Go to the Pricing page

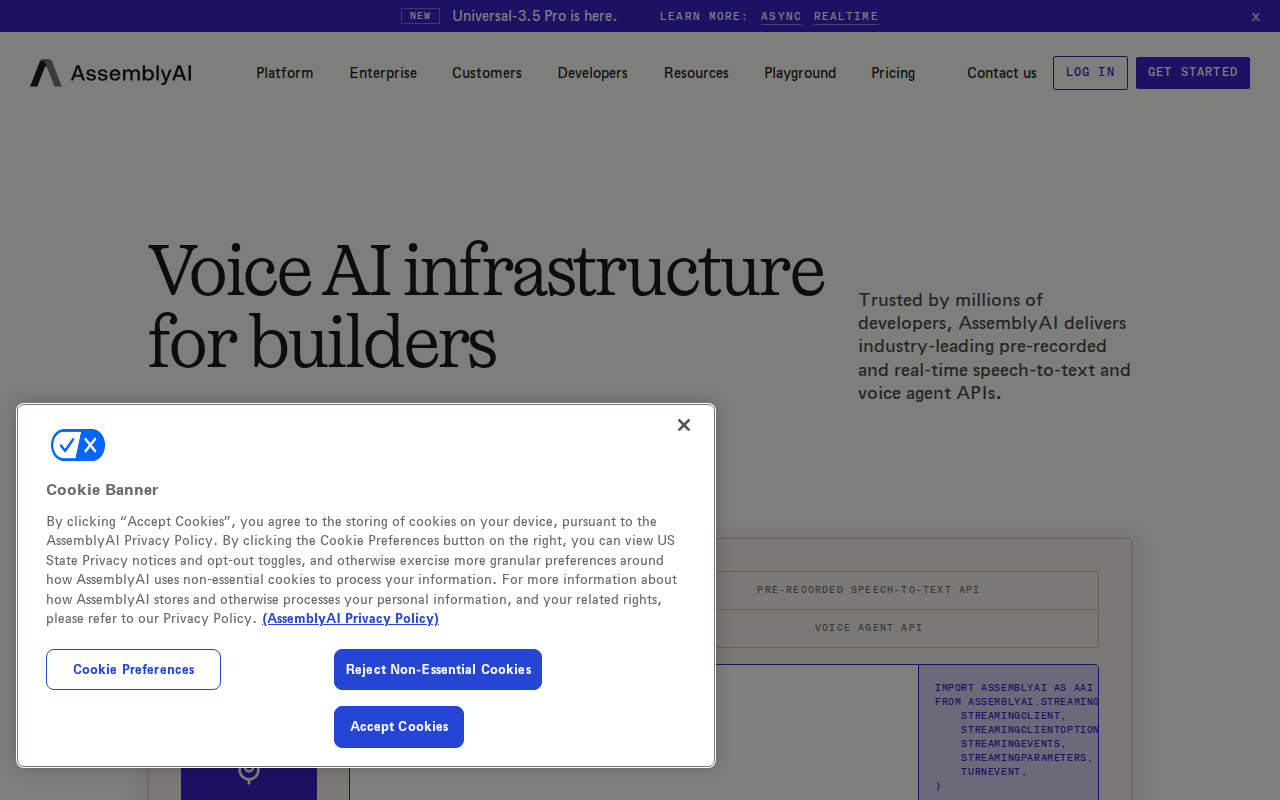tap(893, 73)
